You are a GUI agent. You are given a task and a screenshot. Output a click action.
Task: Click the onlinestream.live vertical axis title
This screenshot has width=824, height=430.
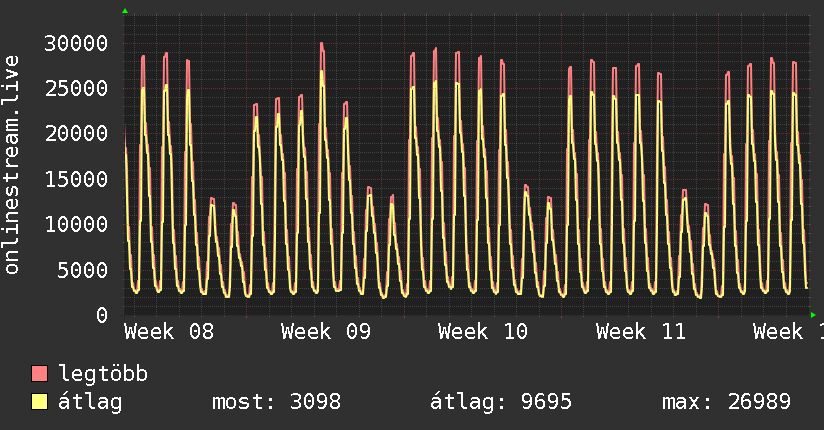coord(11,165)
